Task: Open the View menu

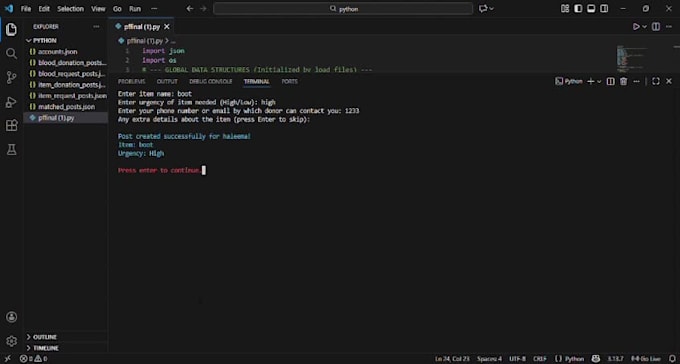Action: click(x=98, y=9)
